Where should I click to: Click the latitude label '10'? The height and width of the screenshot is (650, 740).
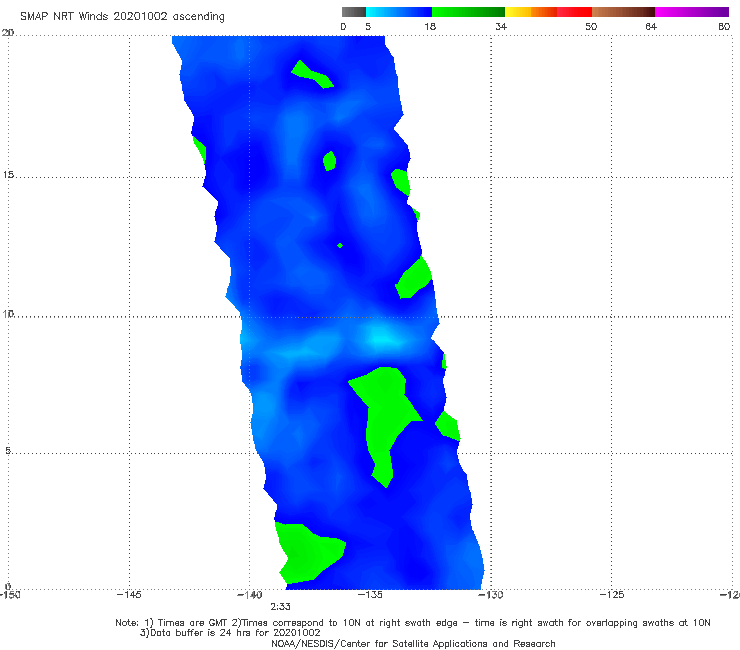click(8, 314)
